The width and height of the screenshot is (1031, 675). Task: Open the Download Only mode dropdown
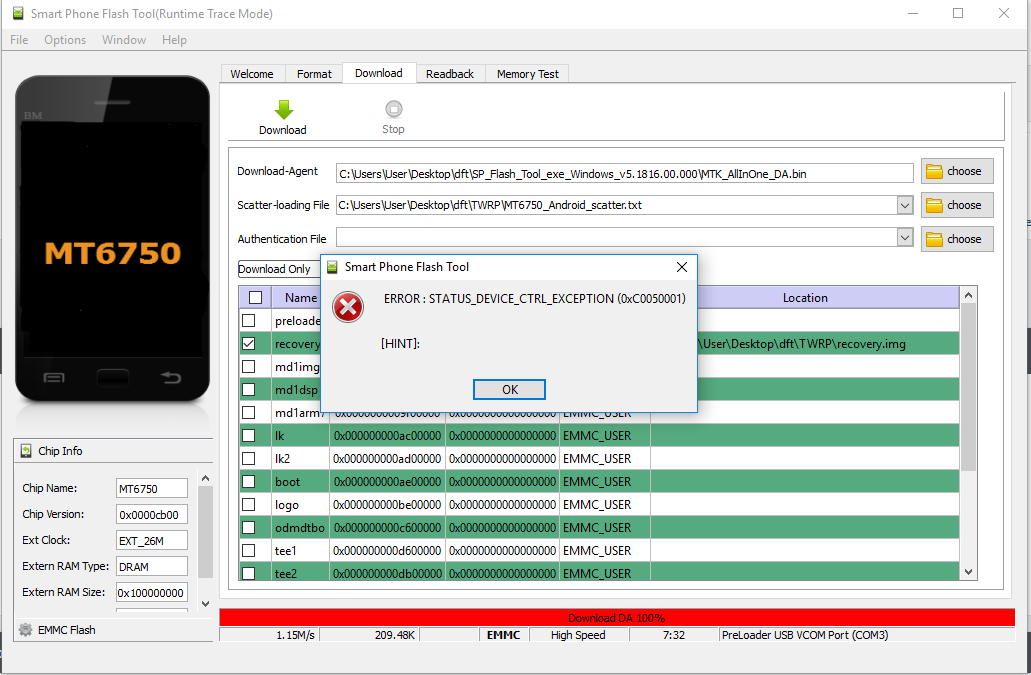(276, 269)
